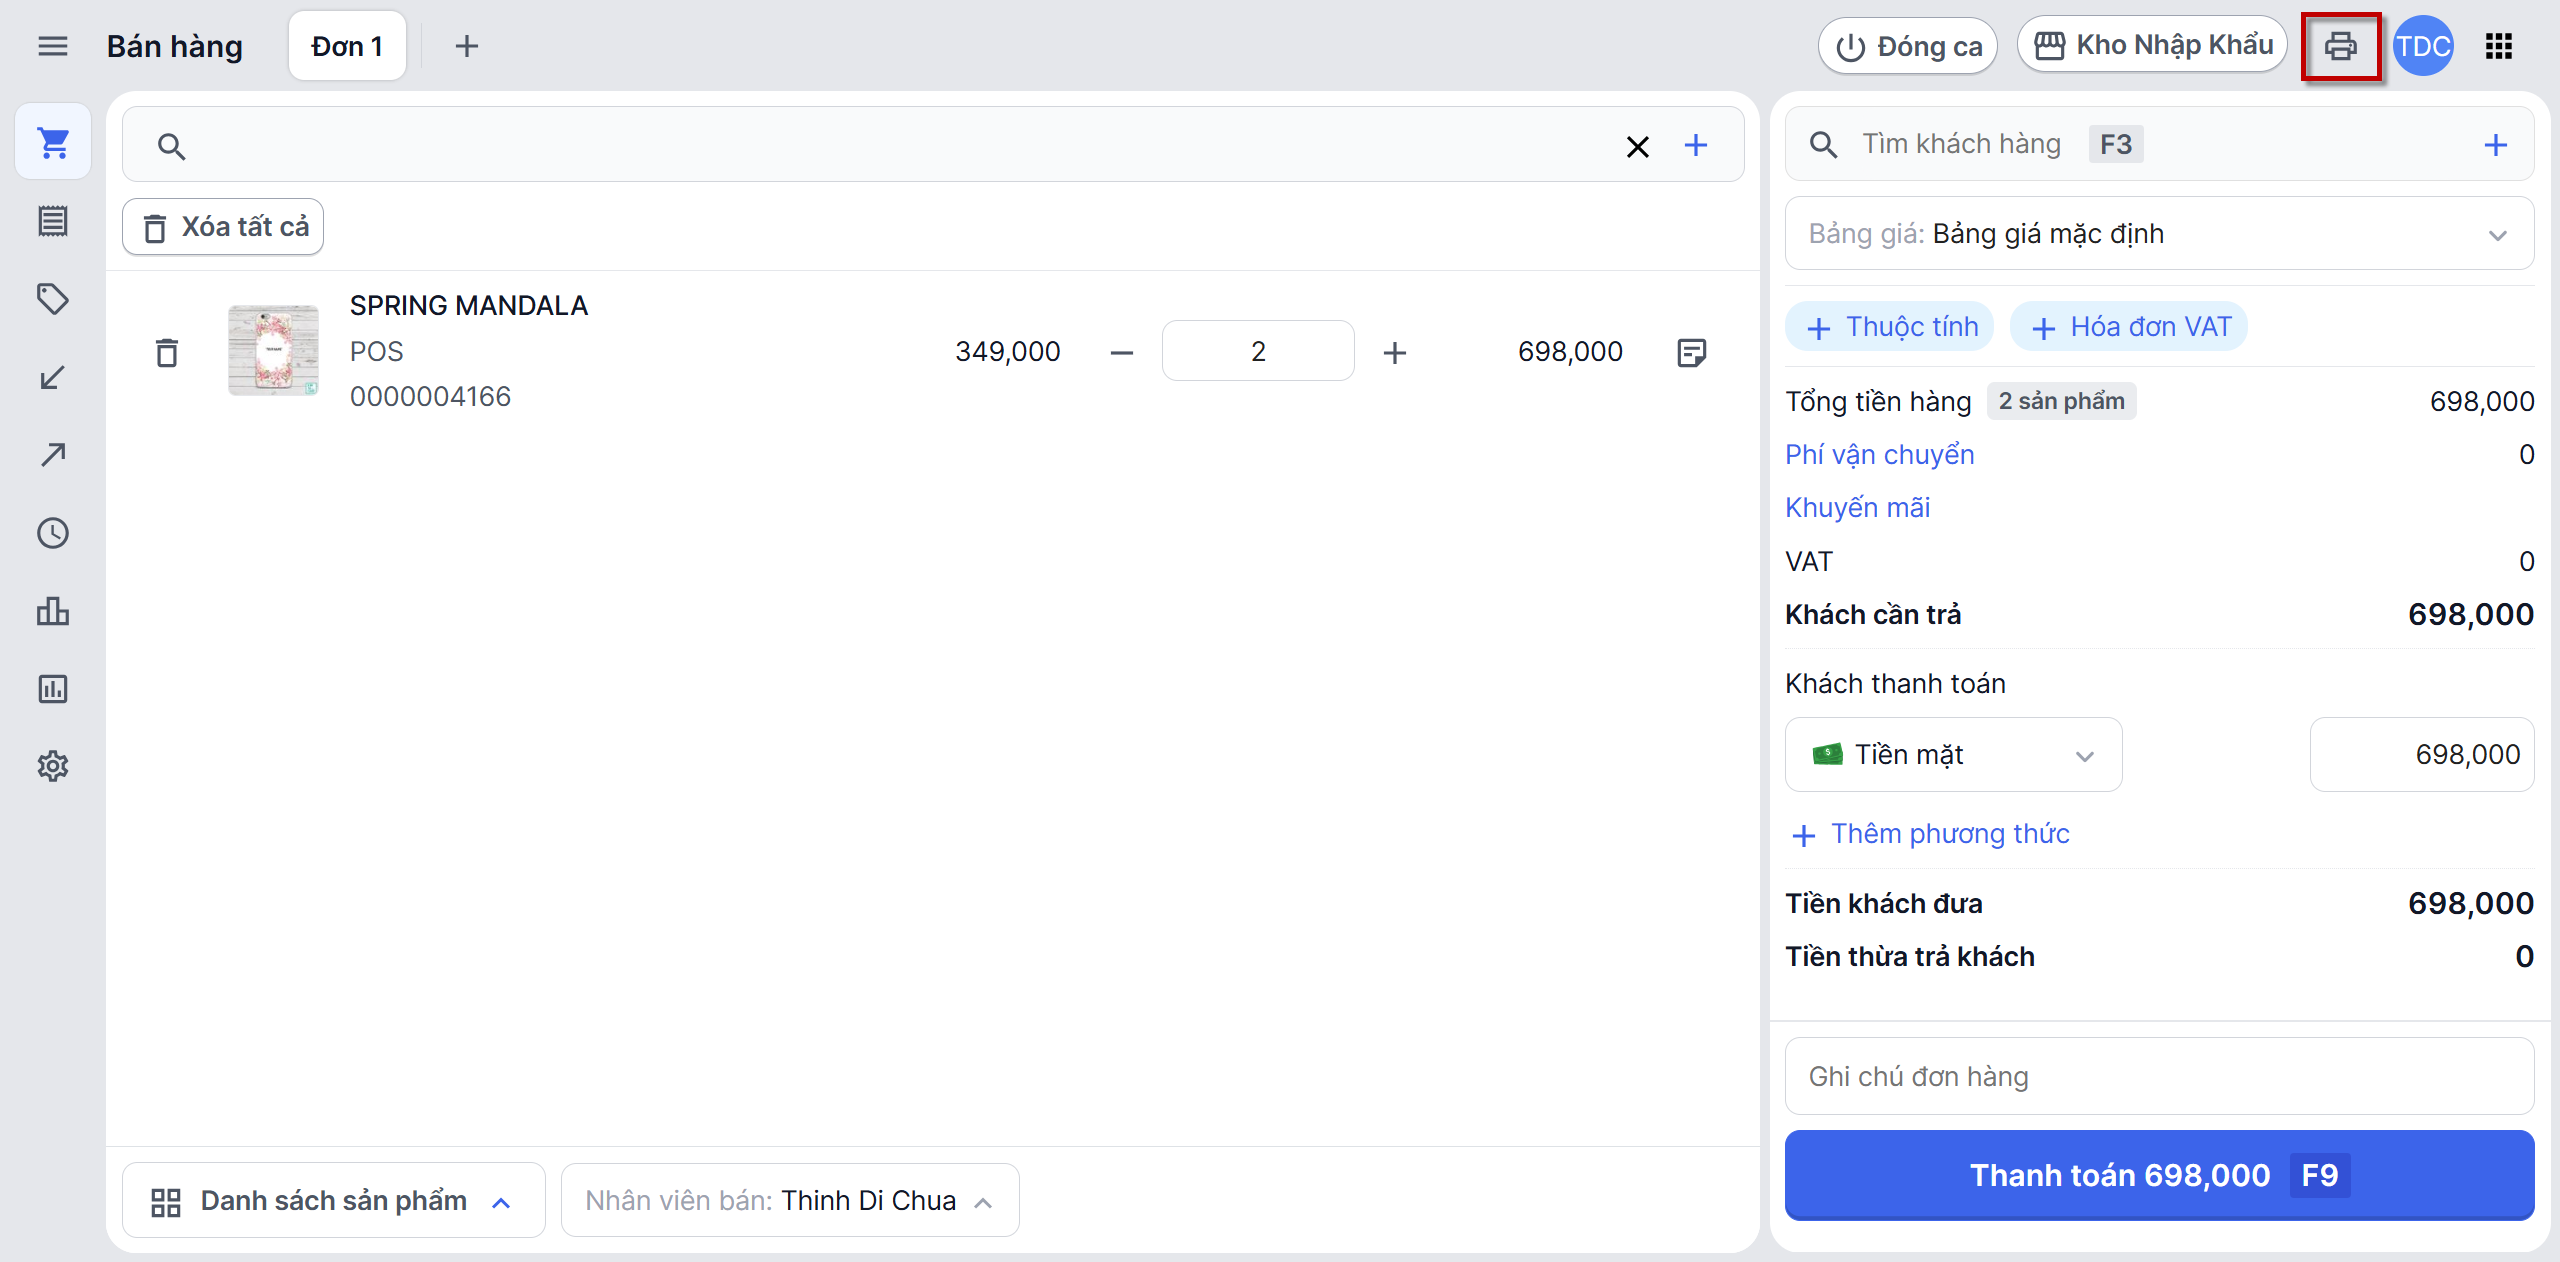
Task: Open the clock history sidebar icon
Action: (x=53, y=533)
